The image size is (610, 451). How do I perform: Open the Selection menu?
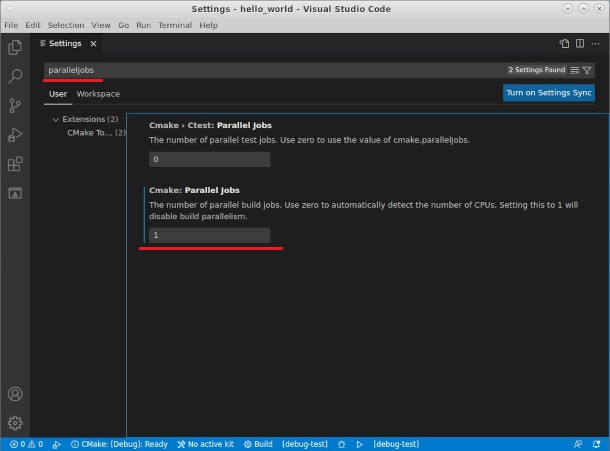pos(66,25)
